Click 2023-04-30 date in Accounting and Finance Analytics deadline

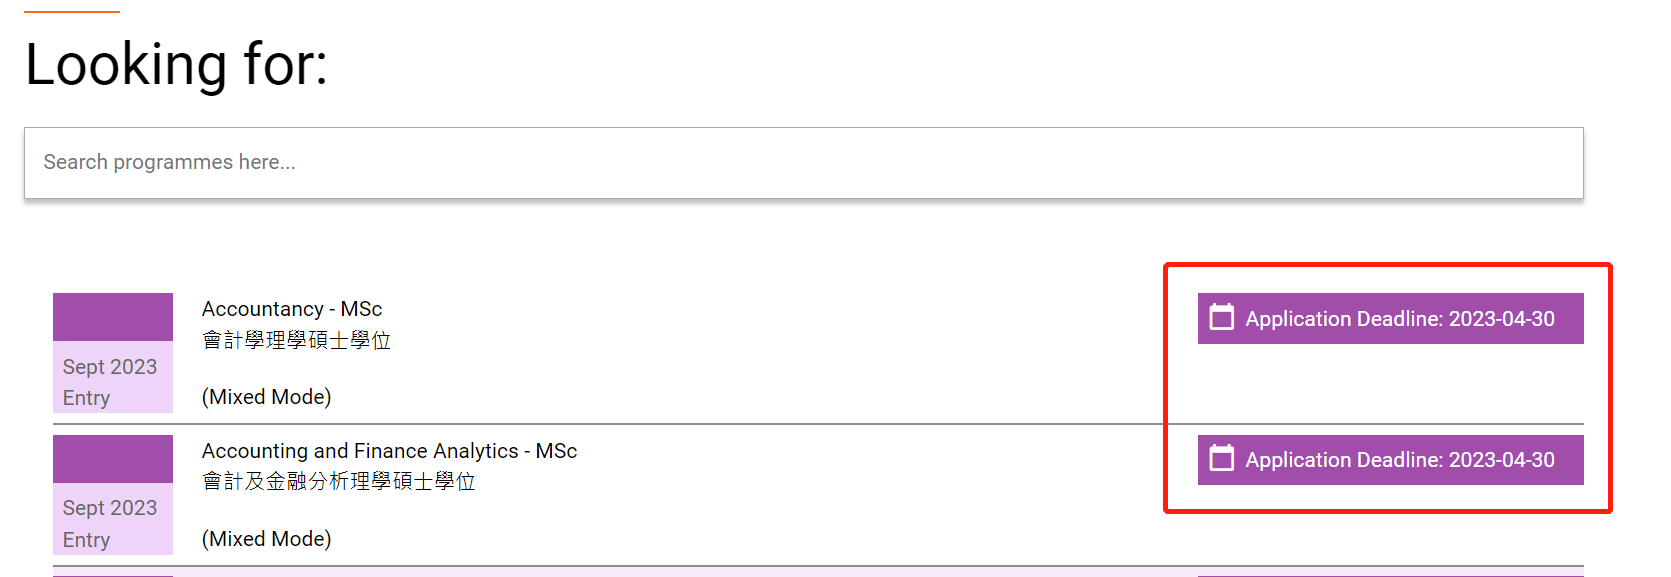[x=1501, y=460]
